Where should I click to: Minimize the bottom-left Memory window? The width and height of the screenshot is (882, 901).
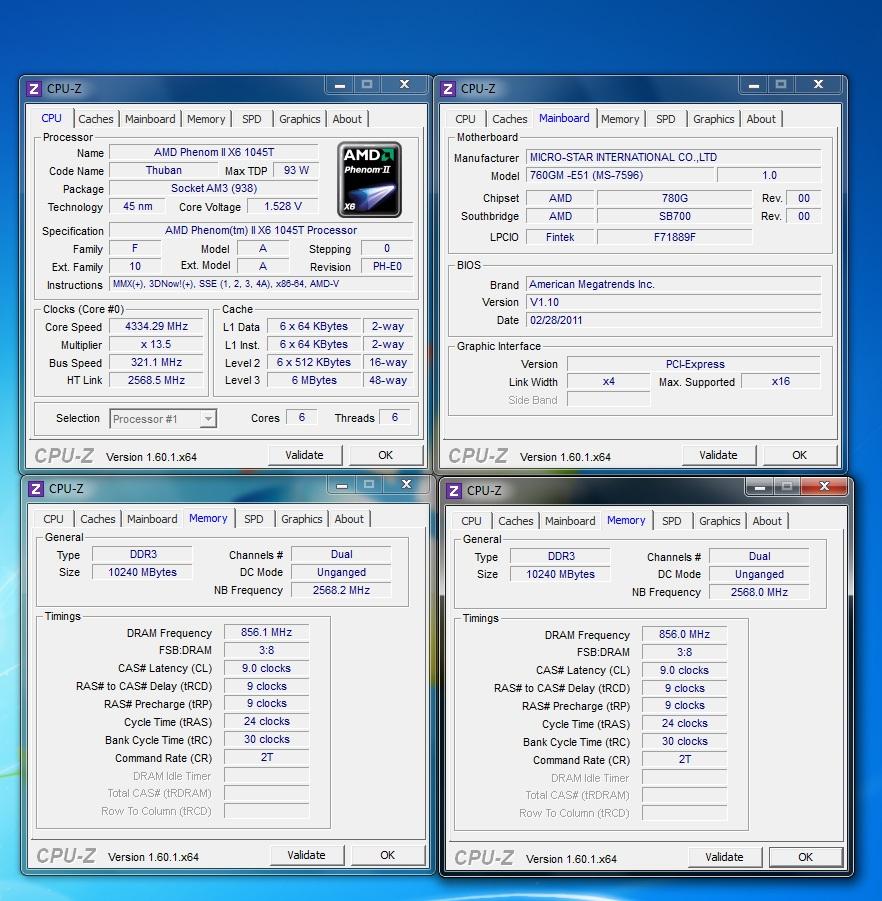coord(341,486)
